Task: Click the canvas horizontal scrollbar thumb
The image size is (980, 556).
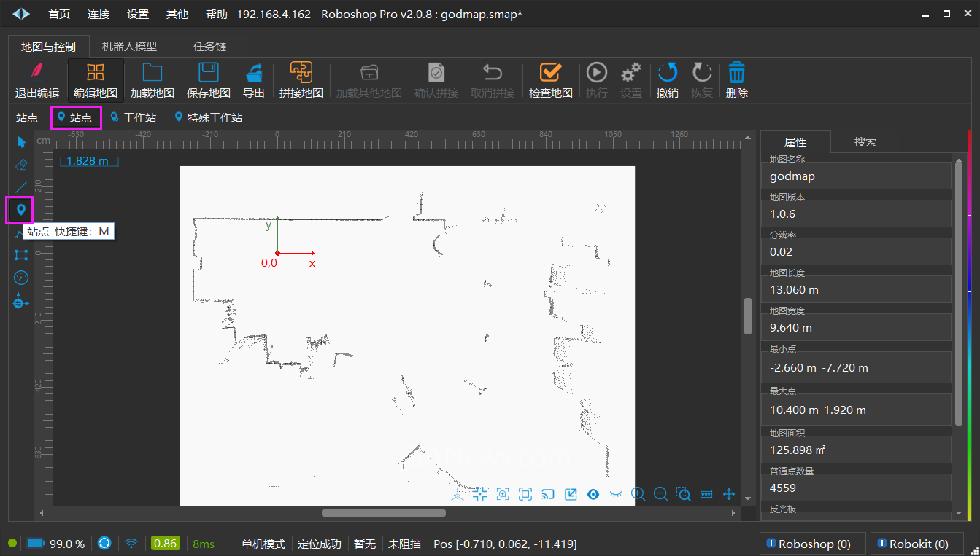Action: (x=384, y=513)
